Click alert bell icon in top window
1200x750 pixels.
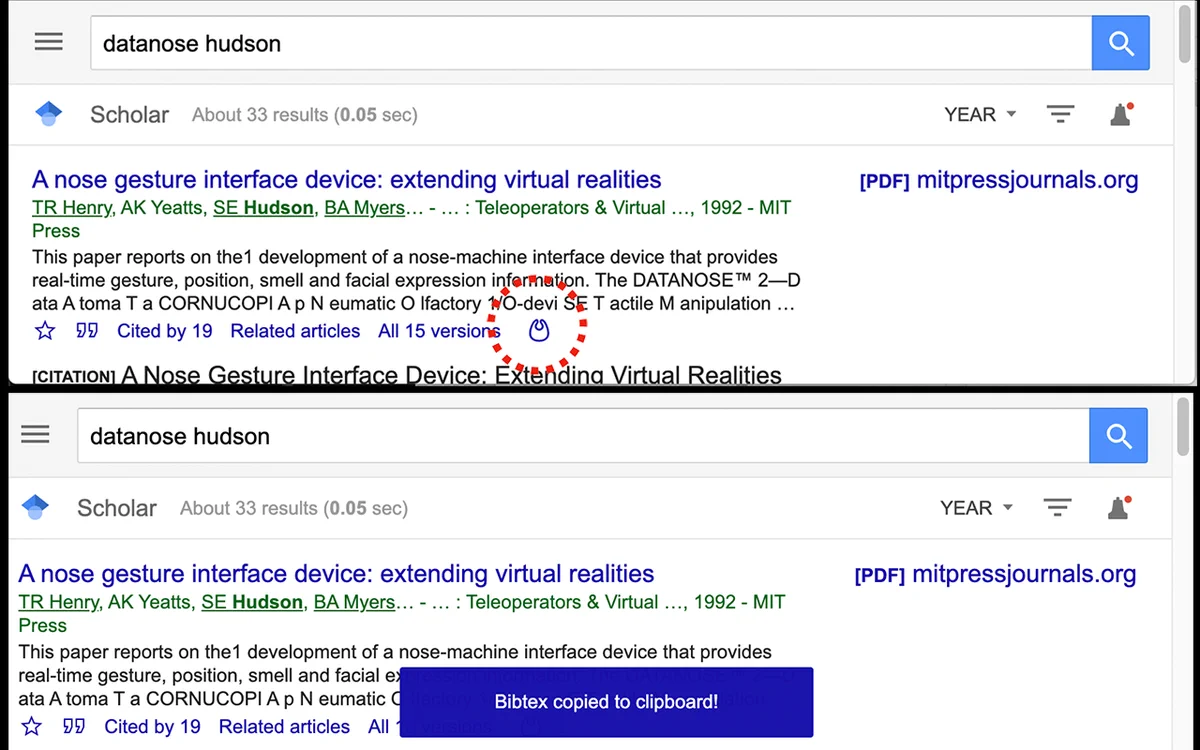(1121, 114)
